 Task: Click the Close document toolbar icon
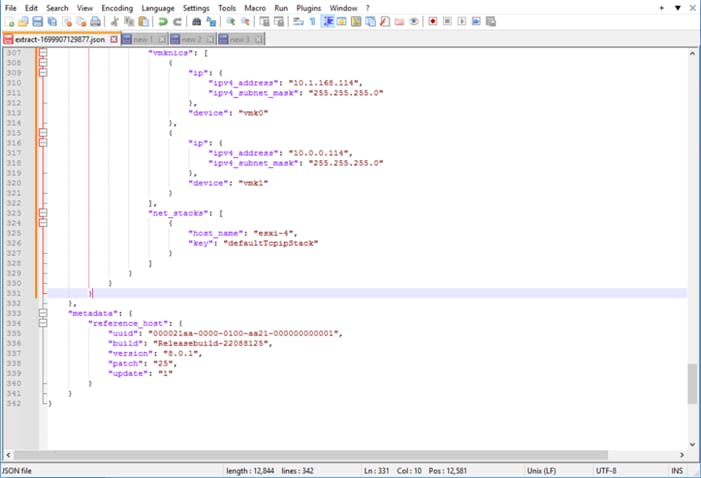tap(67, 21)
